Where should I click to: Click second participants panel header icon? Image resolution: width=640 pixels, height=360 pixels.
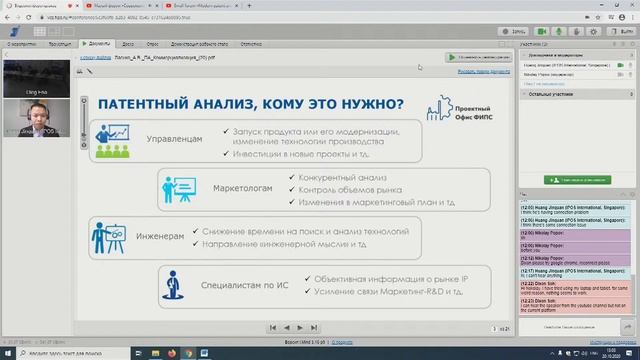623,44
